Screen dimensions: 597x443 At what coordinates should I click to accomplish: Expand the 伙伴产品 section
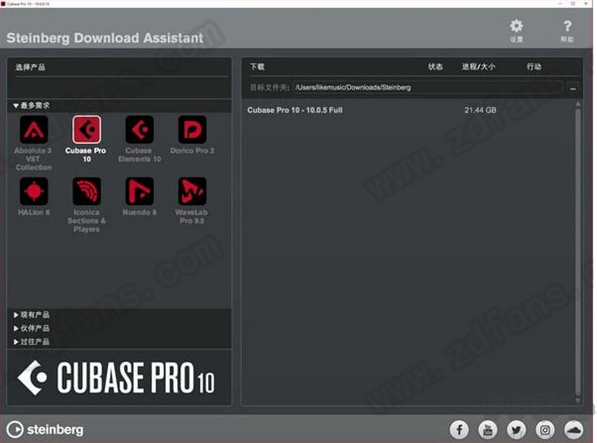coord(31,328)
